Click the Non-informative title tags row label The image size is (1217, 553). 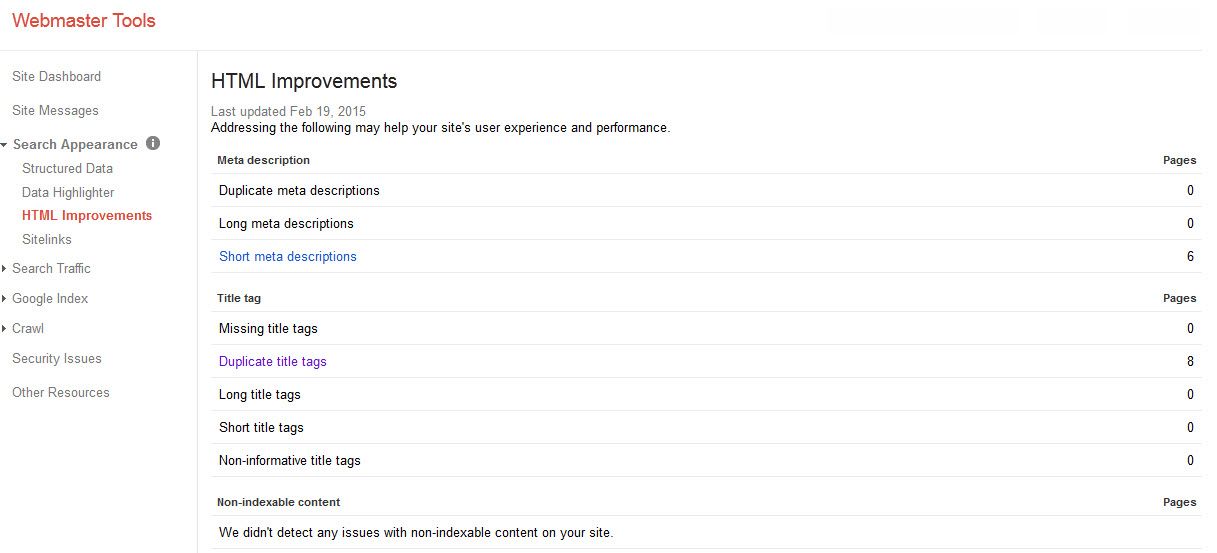290,461
